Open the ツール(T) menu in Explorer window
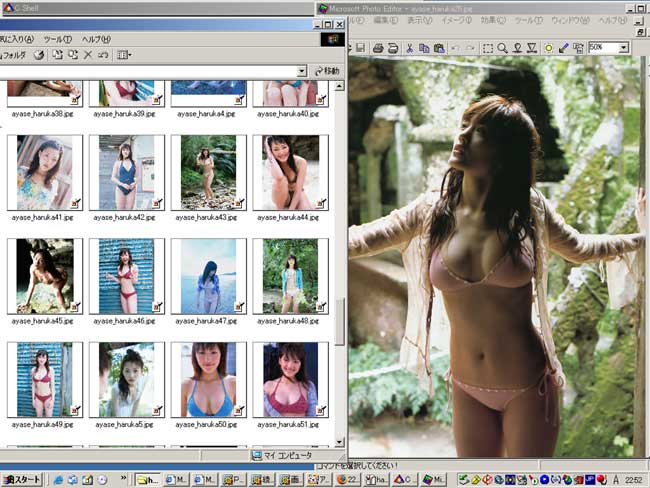This screenshot has height=488, width=650. [x=58, y=39]
